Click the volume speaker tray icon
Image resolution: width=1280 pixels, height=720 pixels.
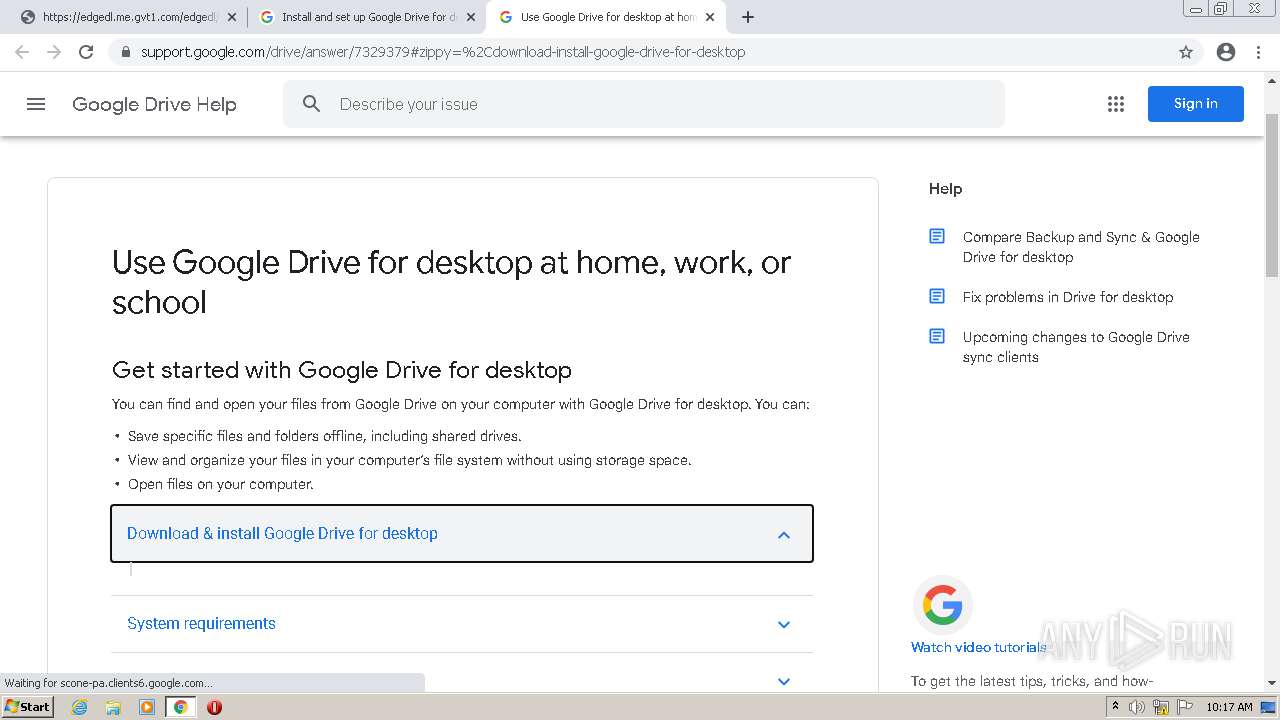[x=1137, y=707]
